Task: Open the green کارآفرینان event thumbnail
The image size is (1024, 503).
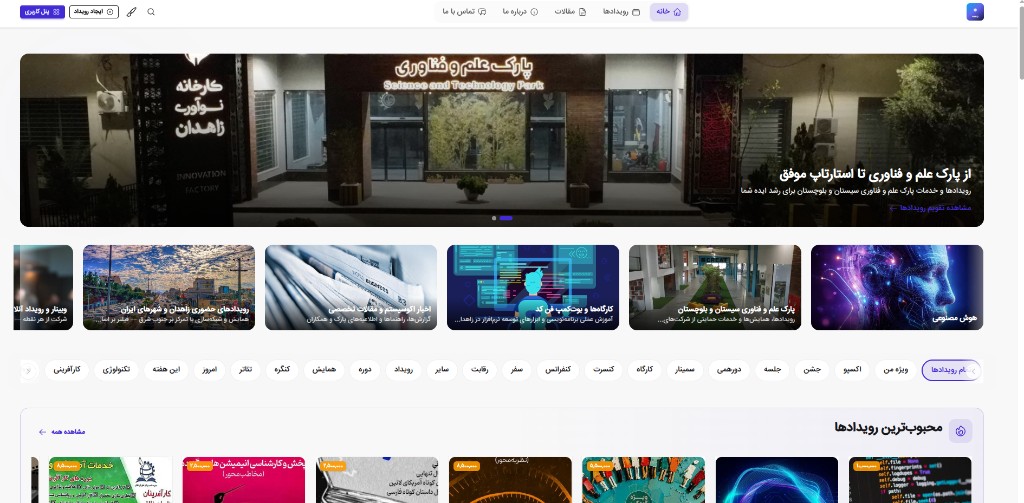Action: pos(110,480)
